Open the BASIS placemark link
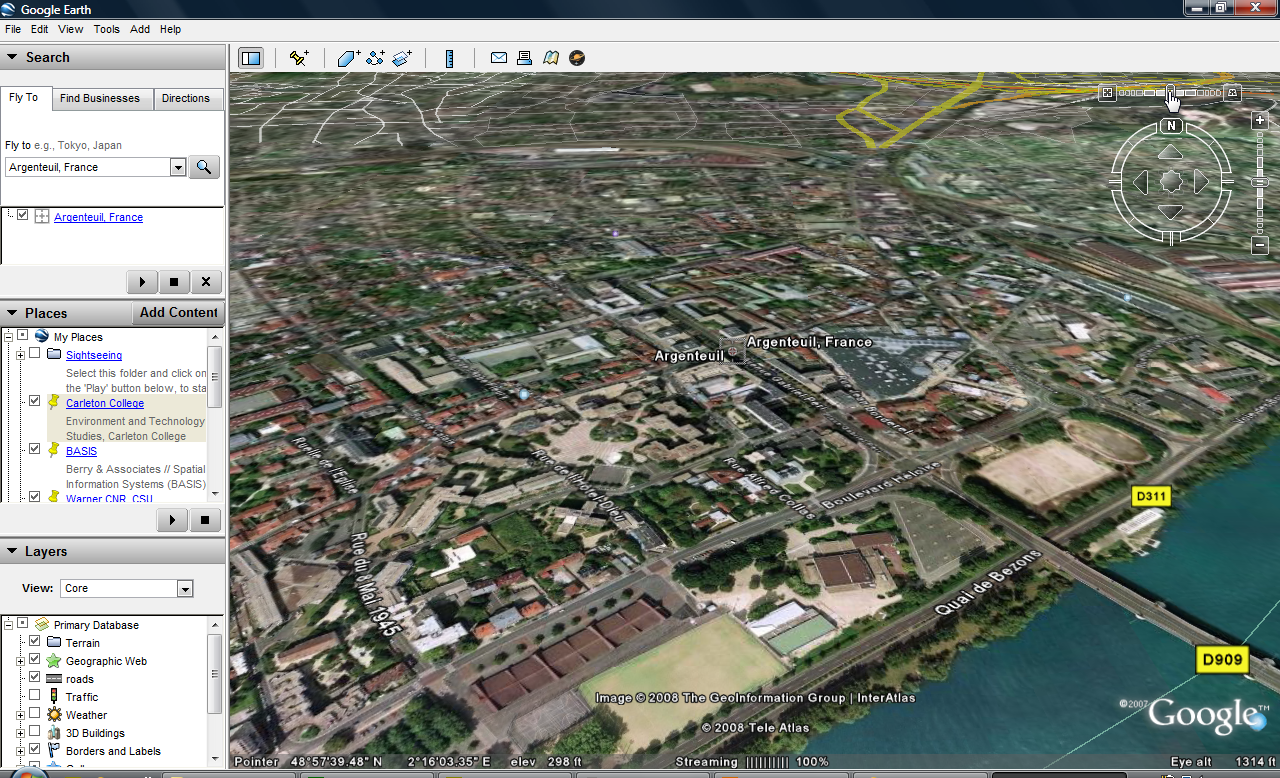The image size is (1280, 778). pos(81,451)
